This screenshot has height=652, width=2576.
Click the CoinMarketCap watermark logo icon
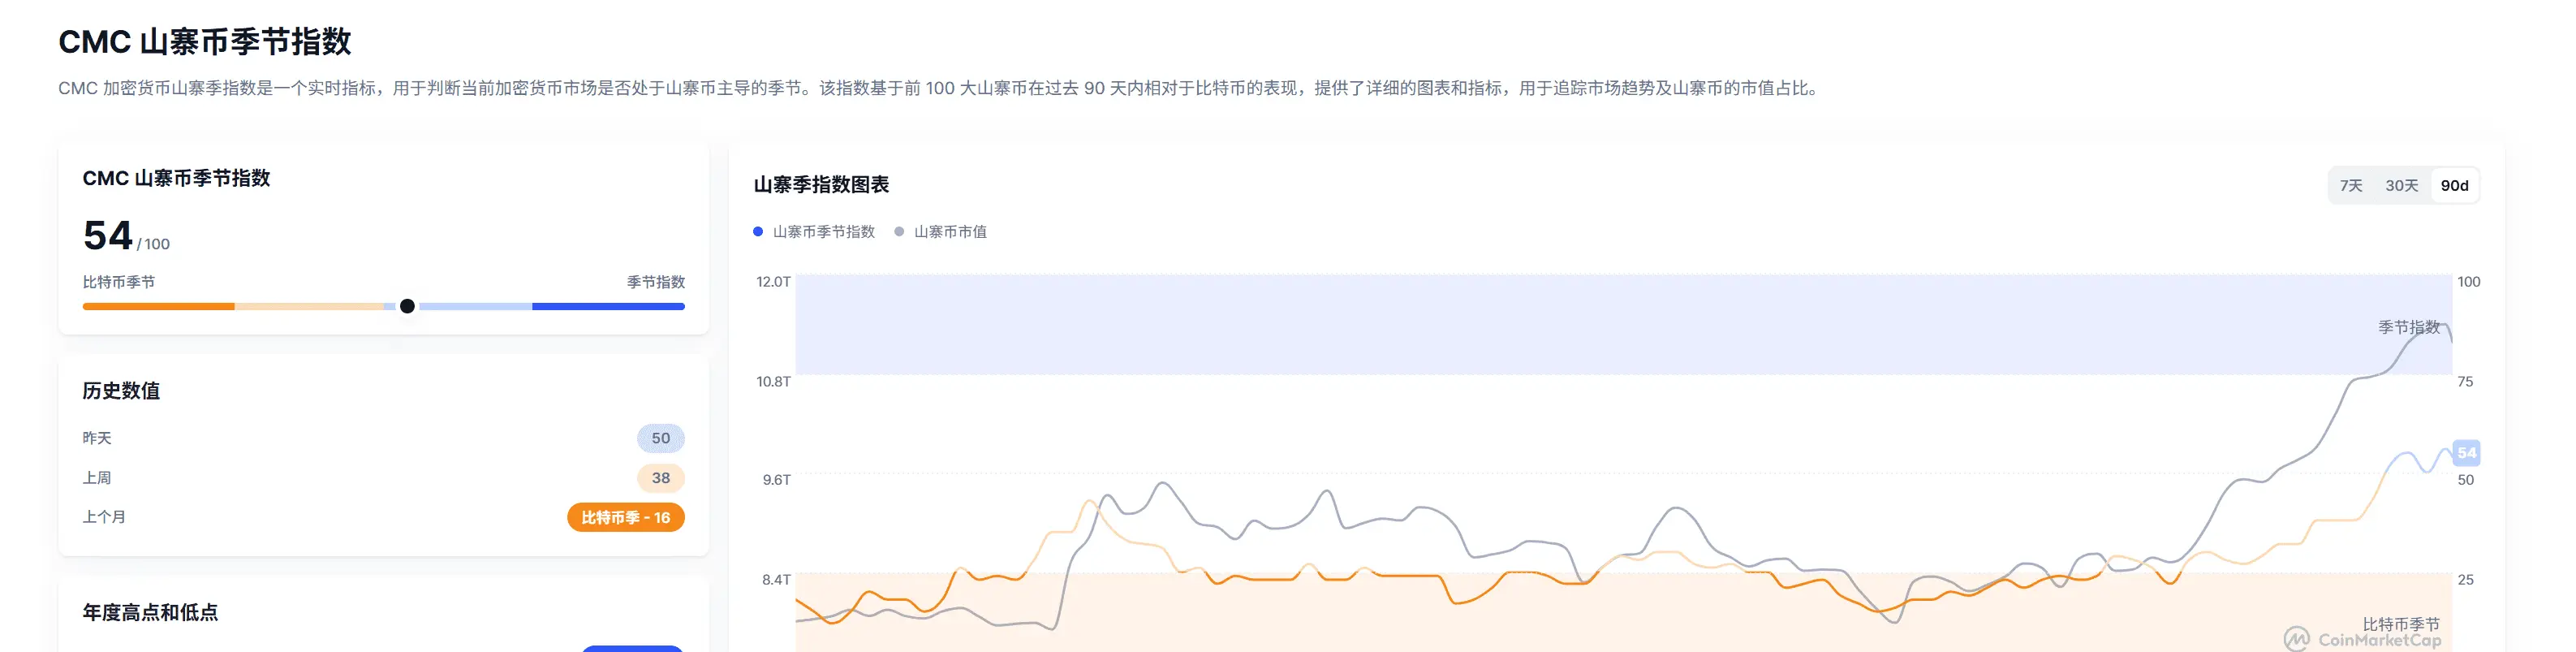[2296, 639]
